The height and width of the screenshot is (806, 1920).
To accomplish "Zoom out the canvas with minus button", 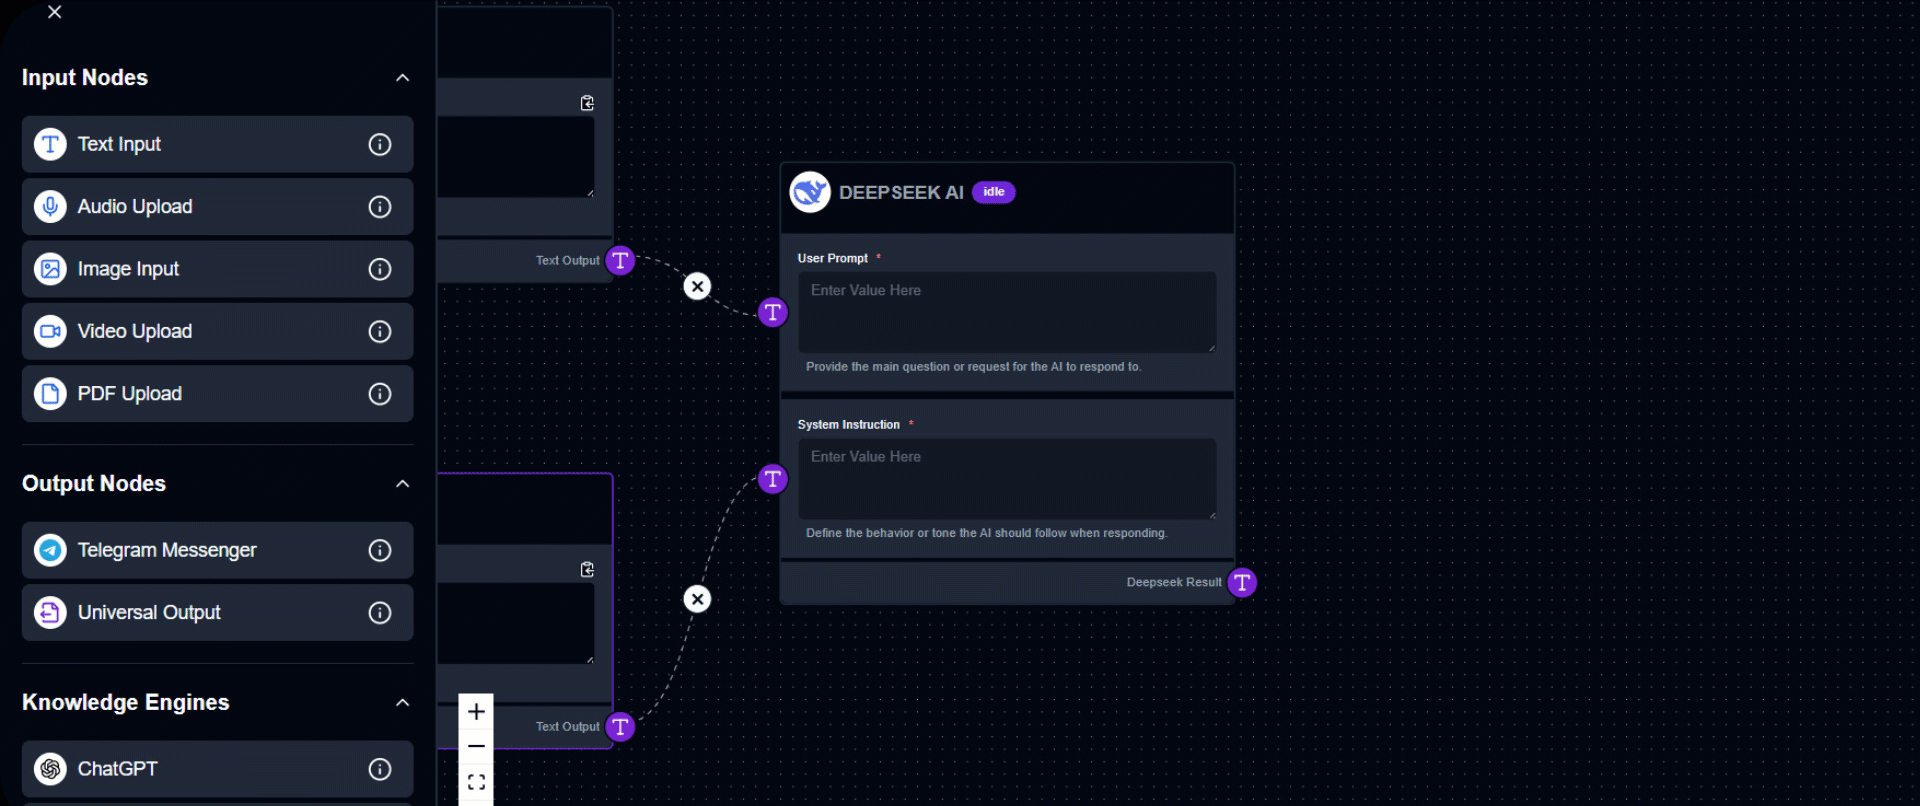I will tap(476, 747).
